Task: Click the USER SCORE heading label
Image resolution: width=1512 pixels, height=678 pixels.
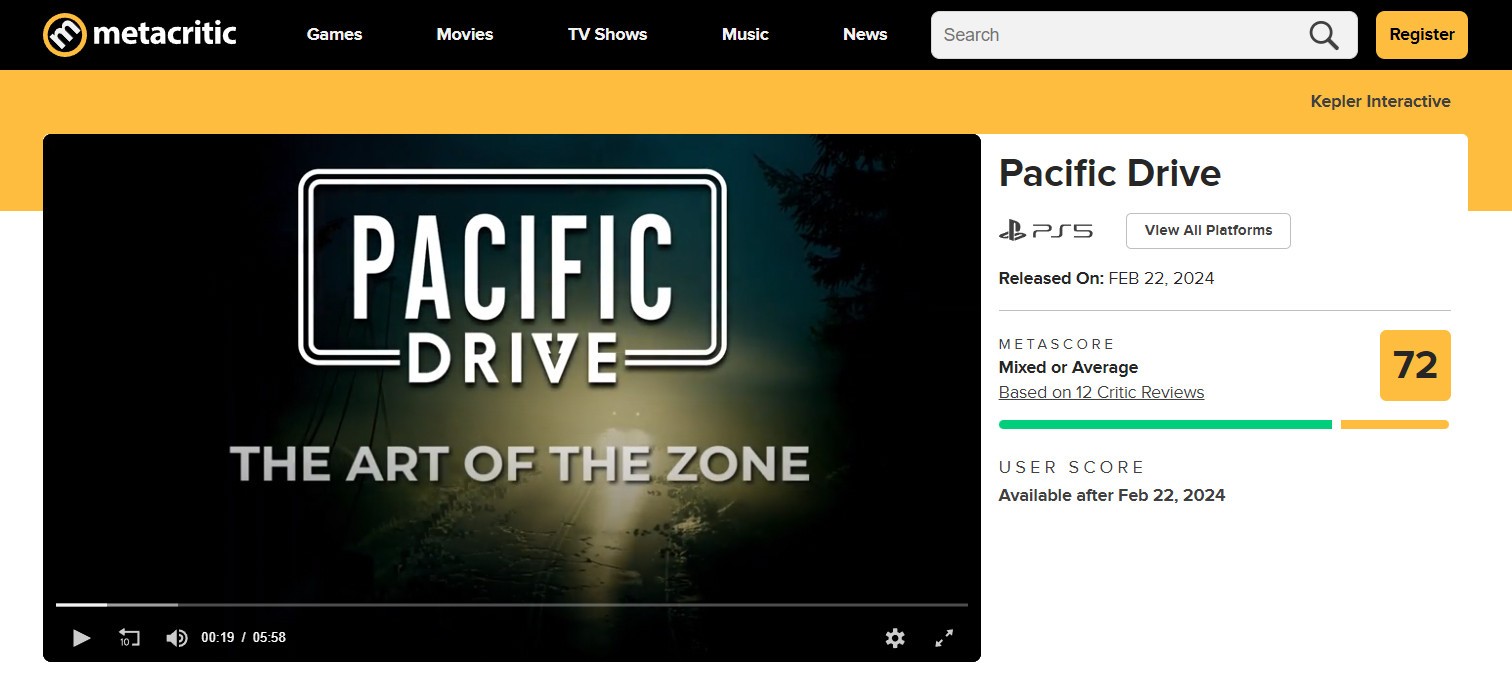Action: (x=1072, y=467)
